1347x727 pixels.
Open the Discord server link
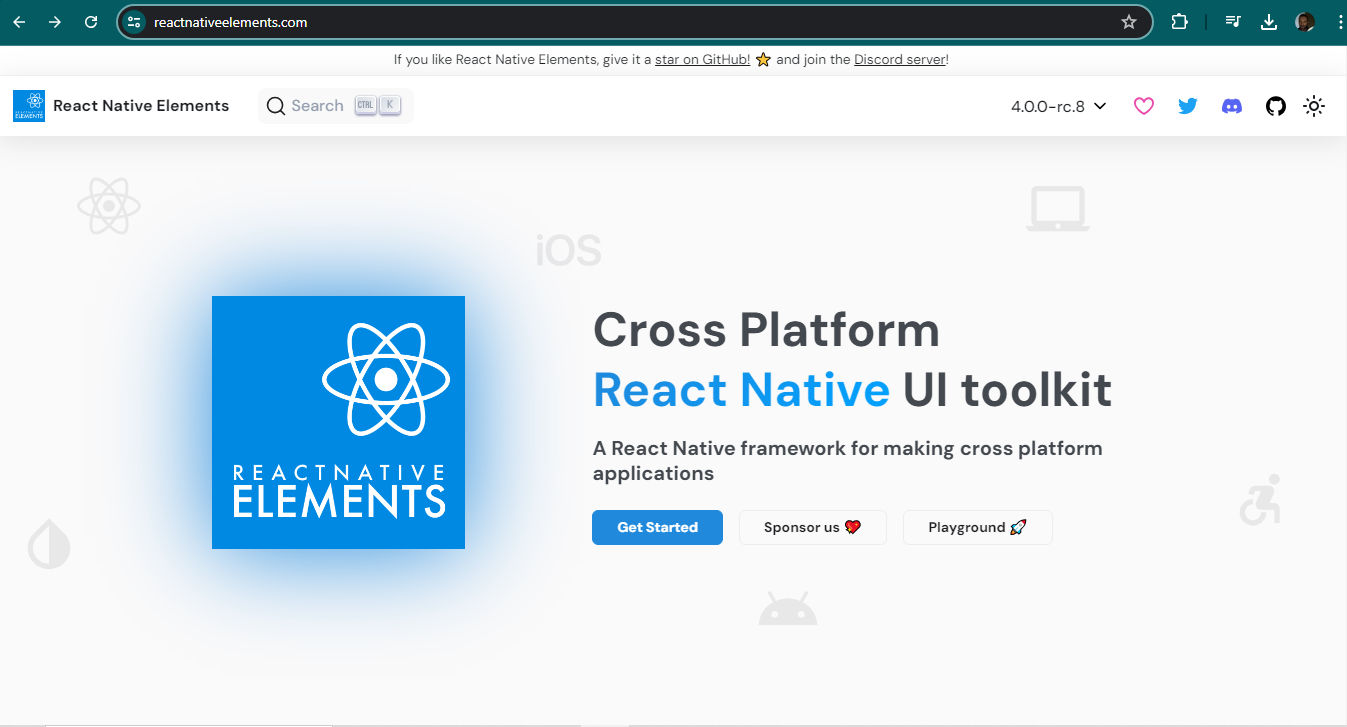(x=898, y=59)
